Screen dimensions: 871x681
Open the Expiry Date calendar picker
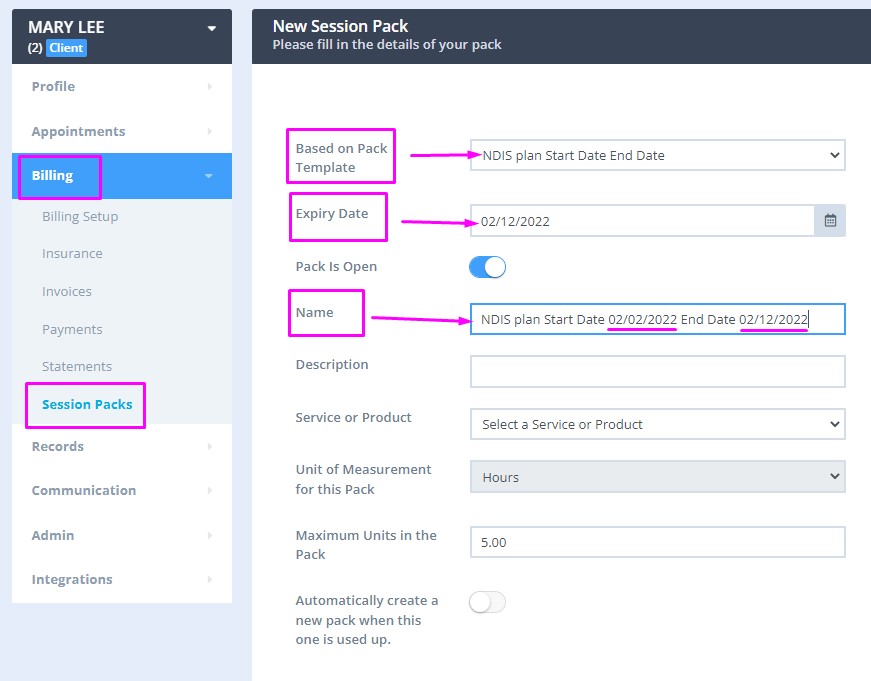coord(830,220)
